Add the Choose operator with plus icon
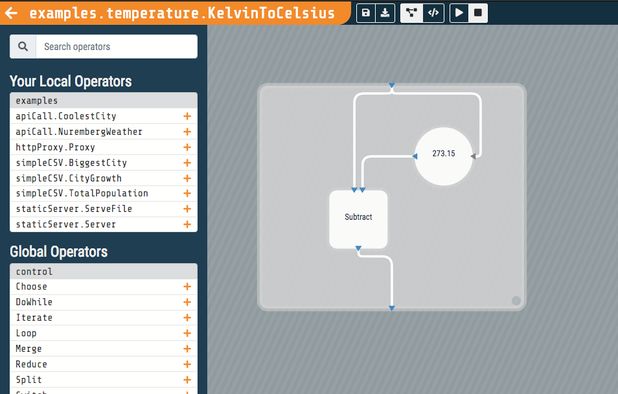Viewport: 618px width, 394px height. [187, 286]
